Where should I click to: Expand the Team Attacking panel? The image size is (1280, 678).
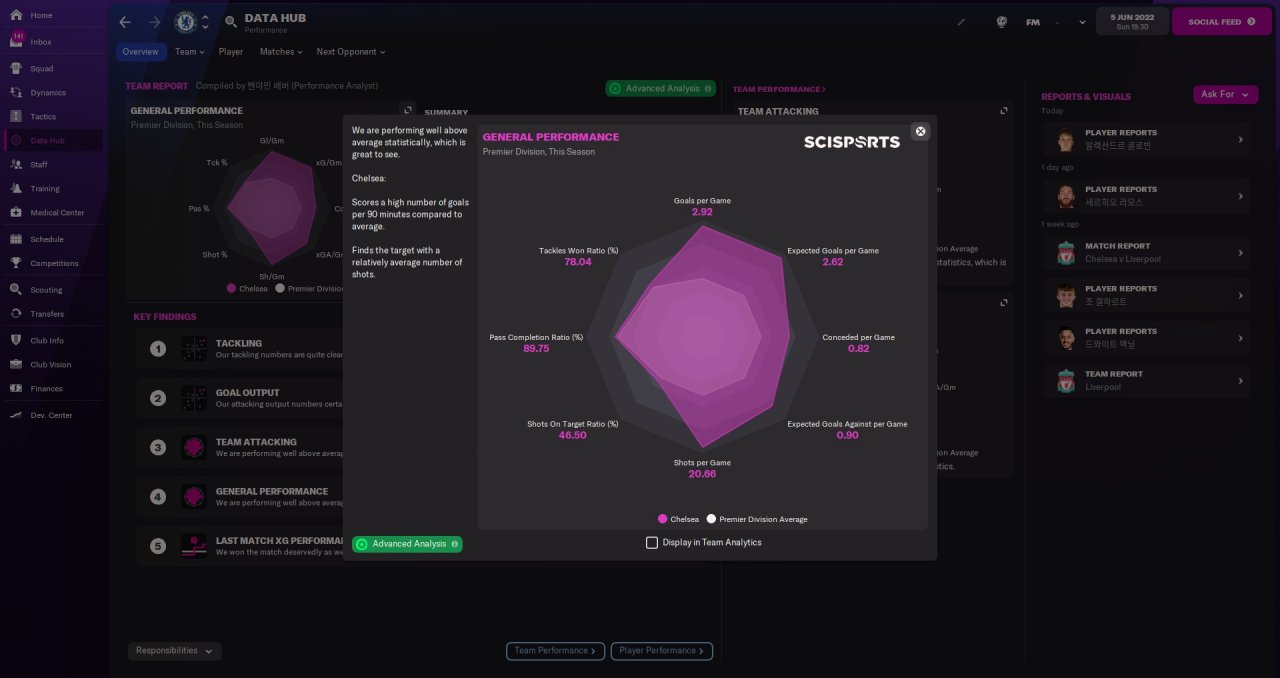point(1004,111)
